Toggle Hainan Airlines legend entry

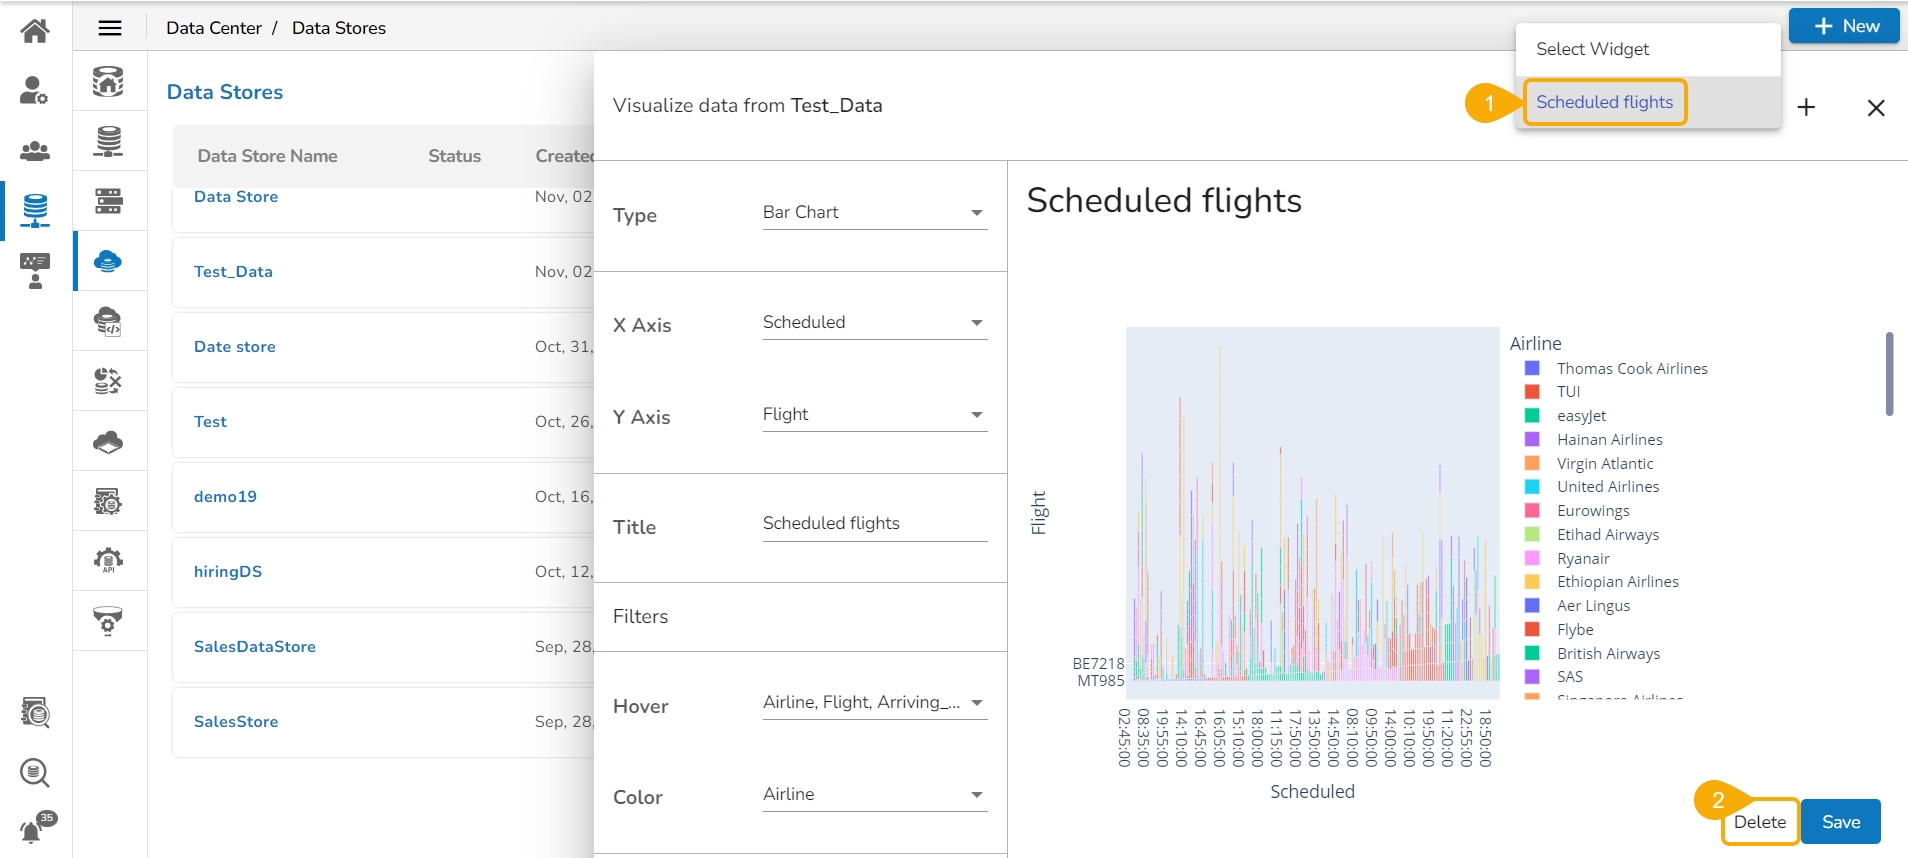point(1609,440)
